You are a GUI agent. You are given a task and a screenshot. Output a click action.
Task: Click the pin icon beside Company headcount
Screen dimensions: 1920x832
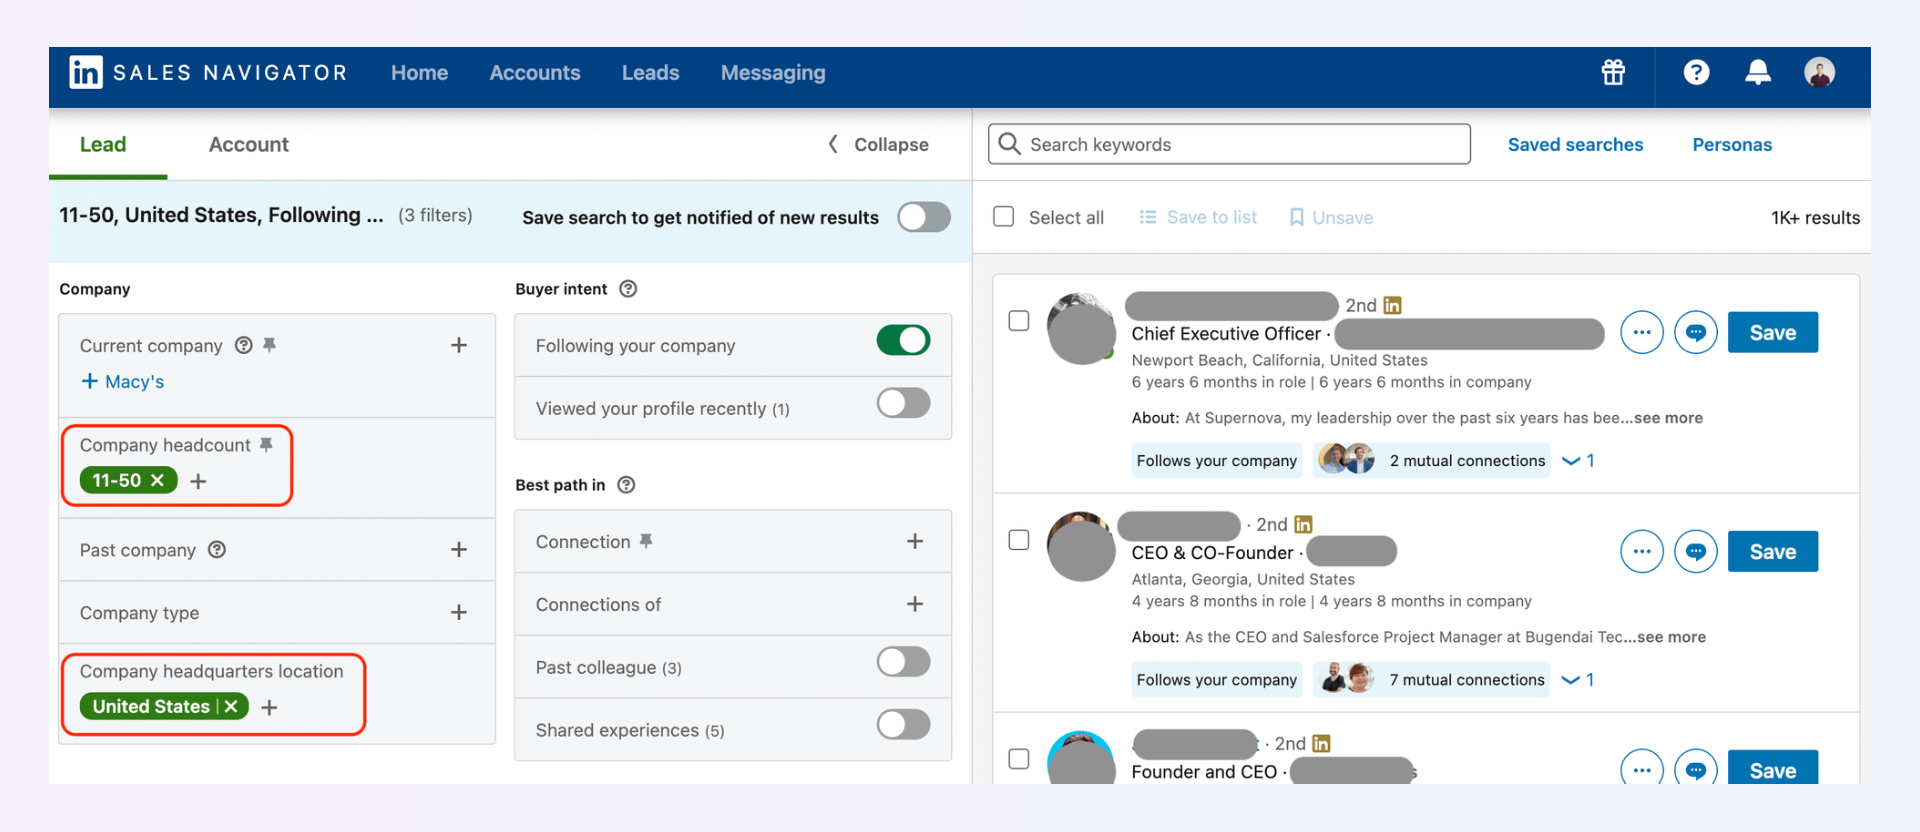266,445
